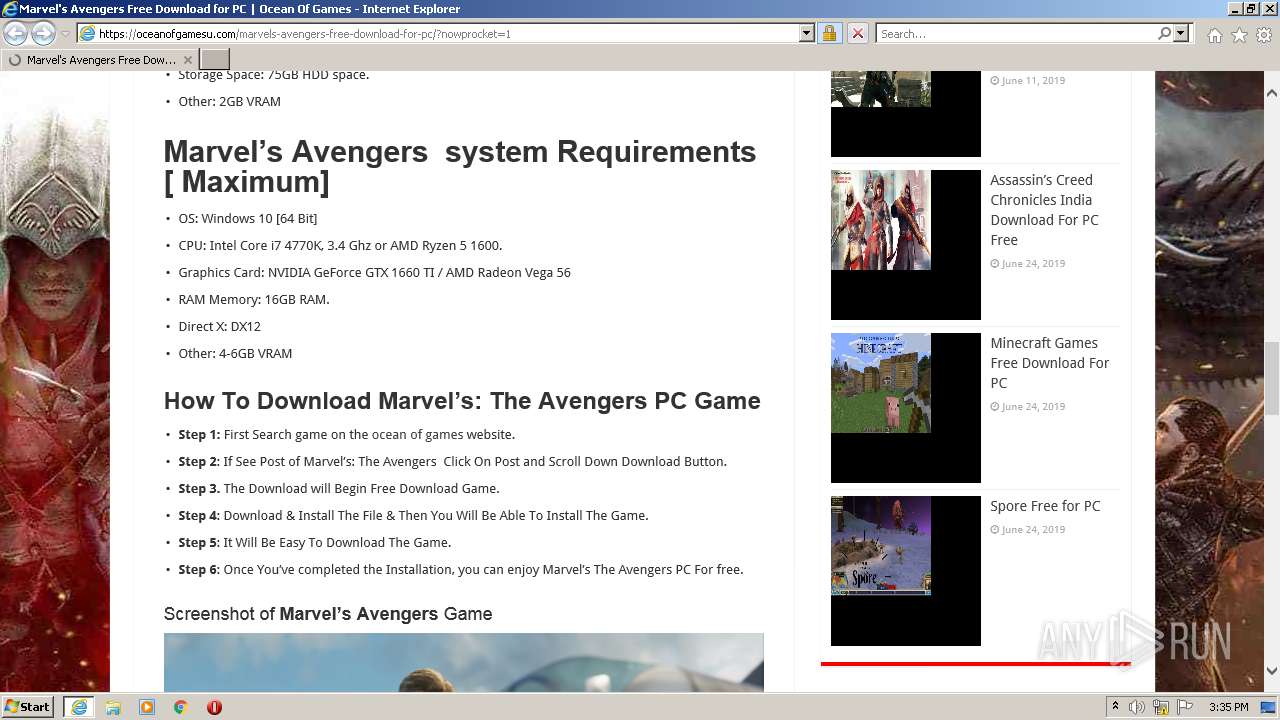Open the red Opera taskbar icon

tap(214, 707)
